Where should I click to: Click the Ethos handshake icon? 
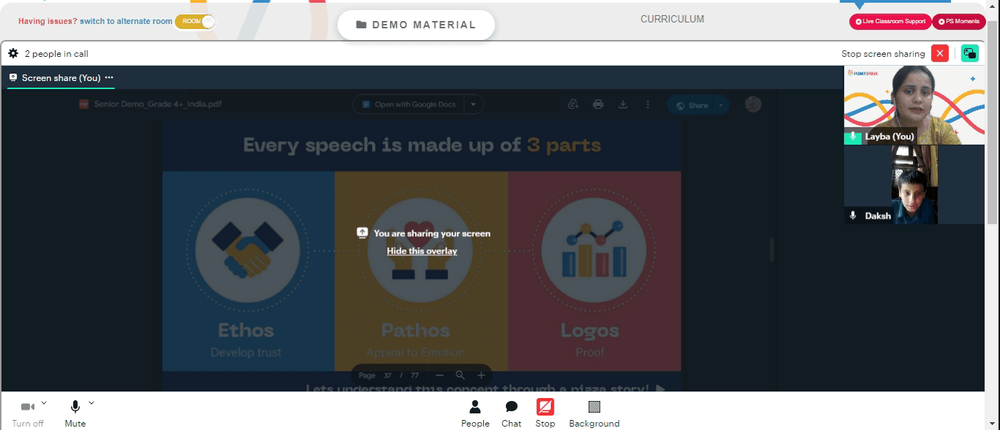coord(247,250)
